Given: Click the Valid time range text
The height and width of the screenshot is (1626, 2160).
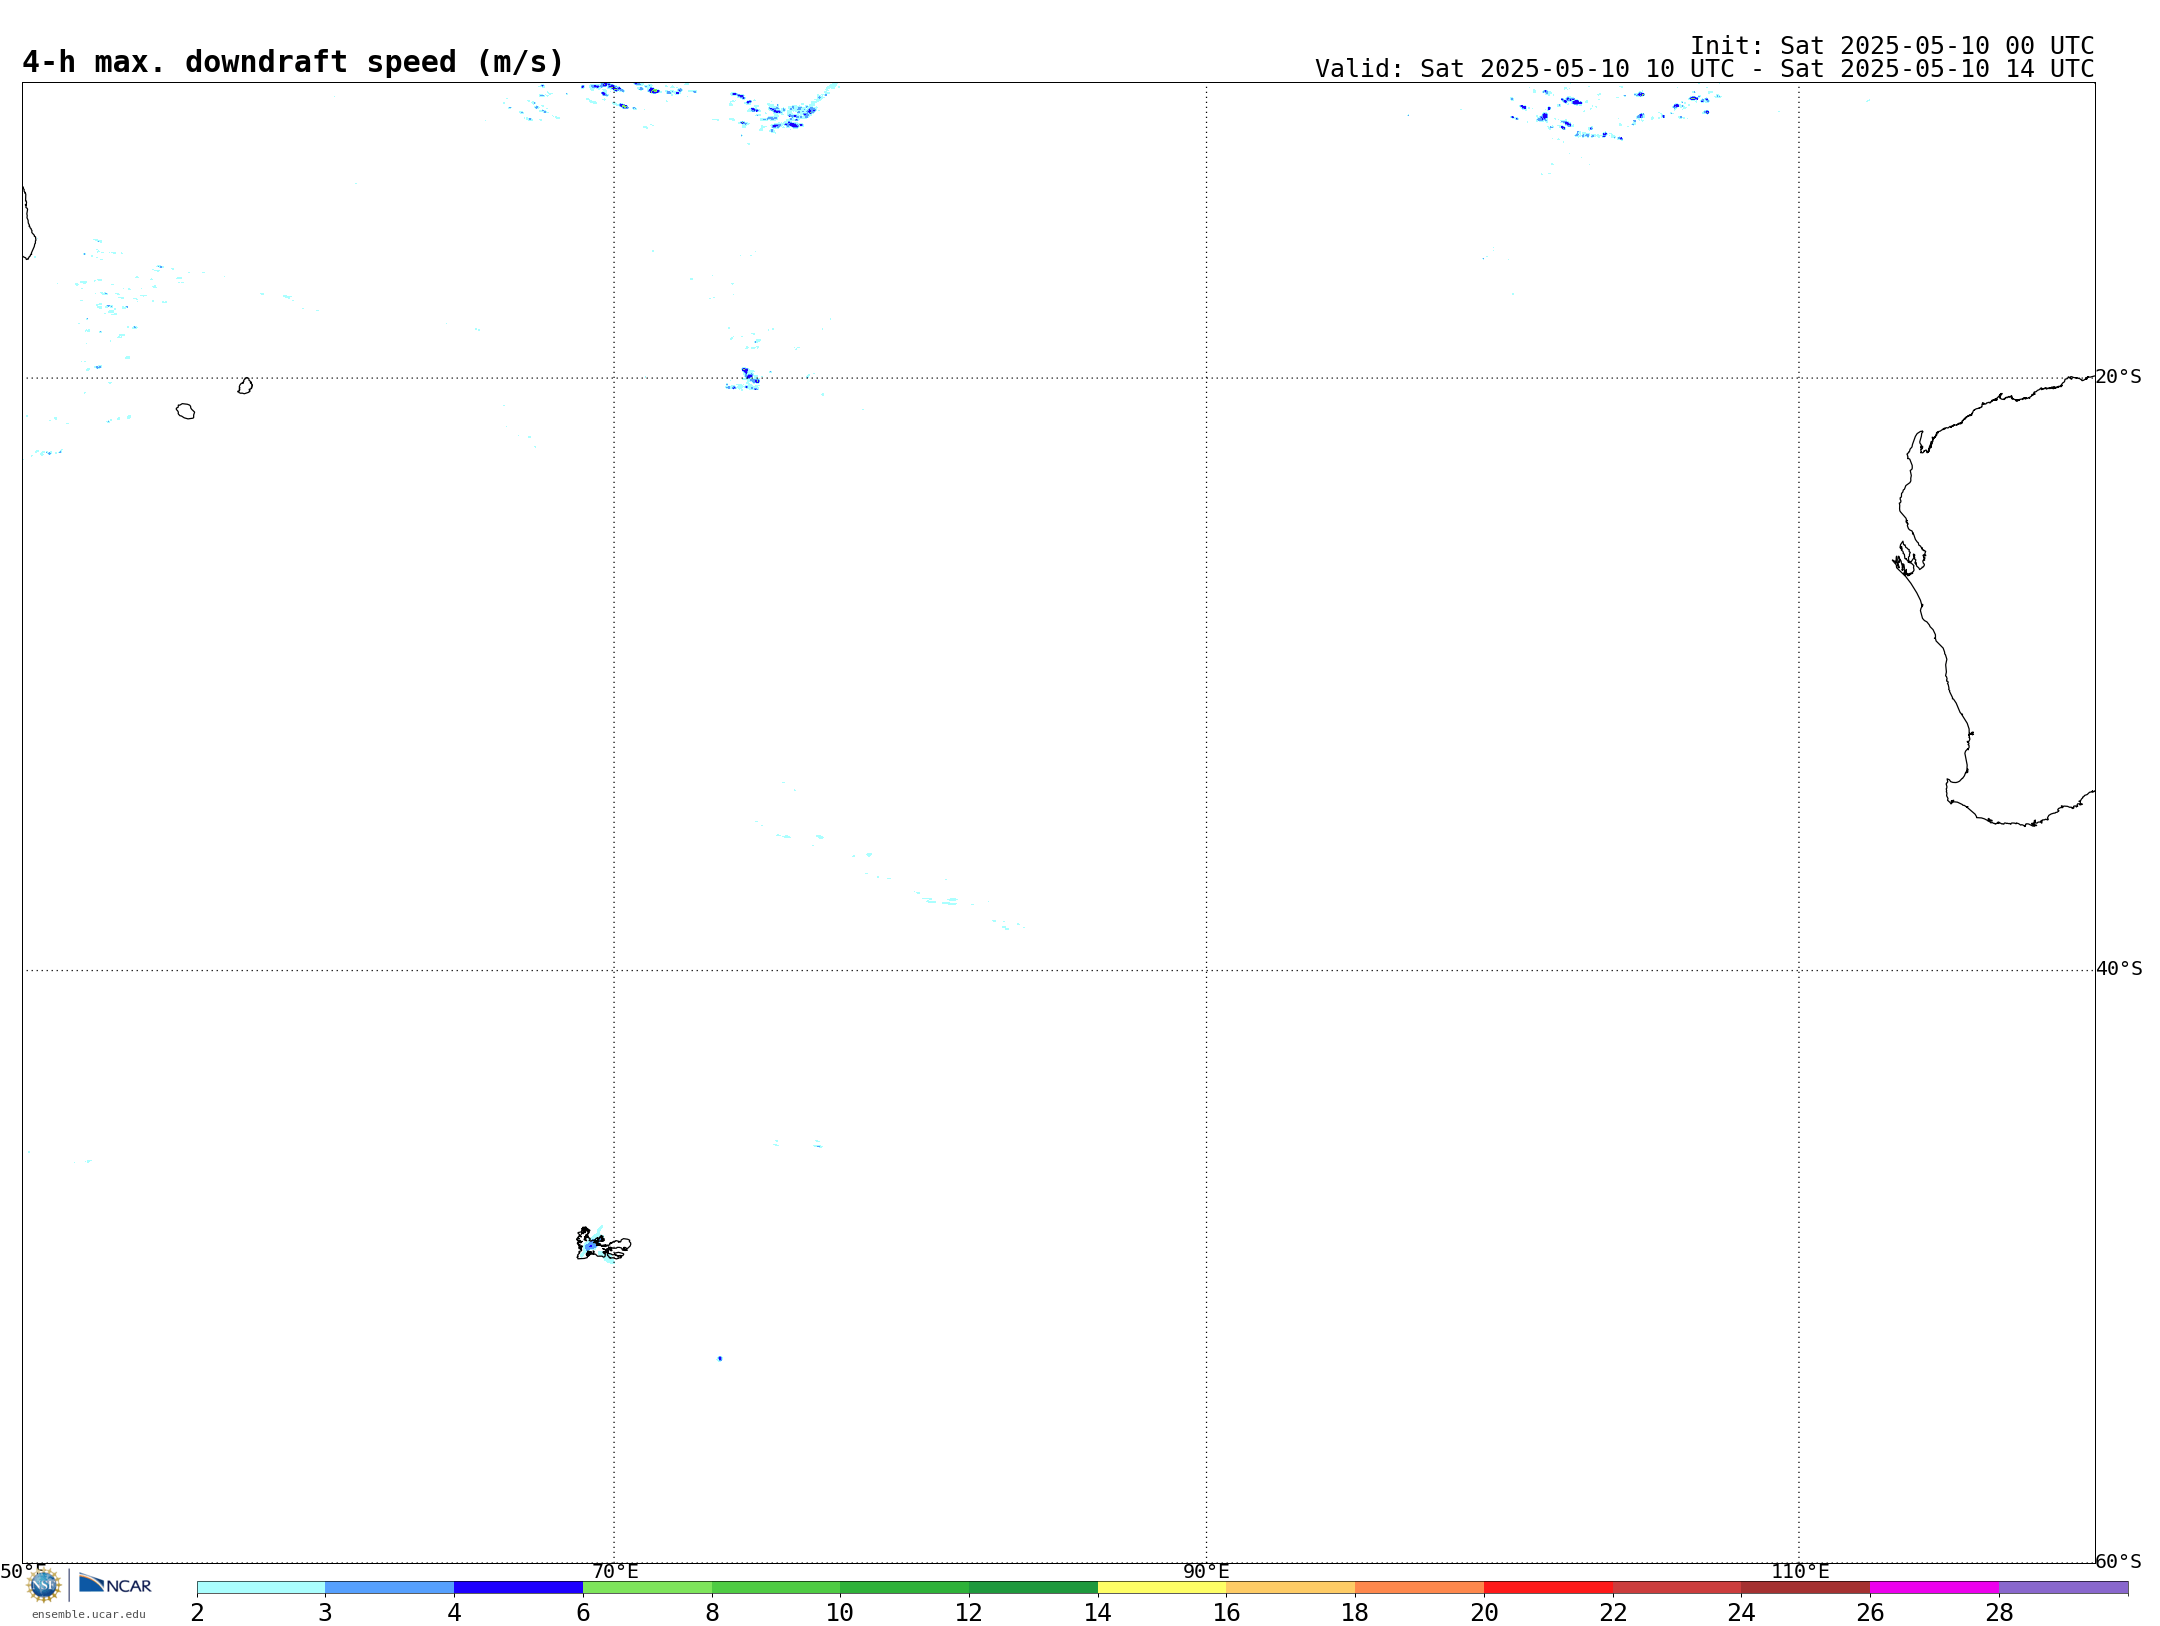Looking at the screenshot, I should tap(1704, 69).
